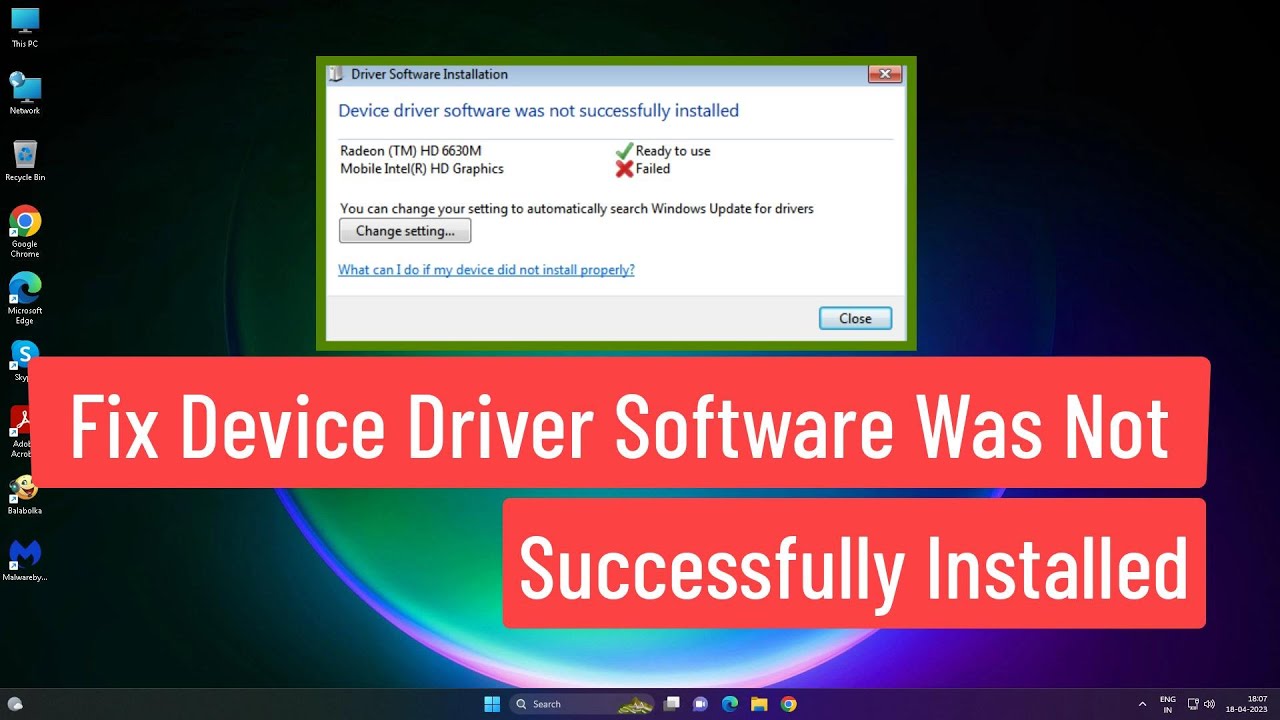1280x720 pixels.
Task: Click the Change setting... button
Action: (405, 231)
